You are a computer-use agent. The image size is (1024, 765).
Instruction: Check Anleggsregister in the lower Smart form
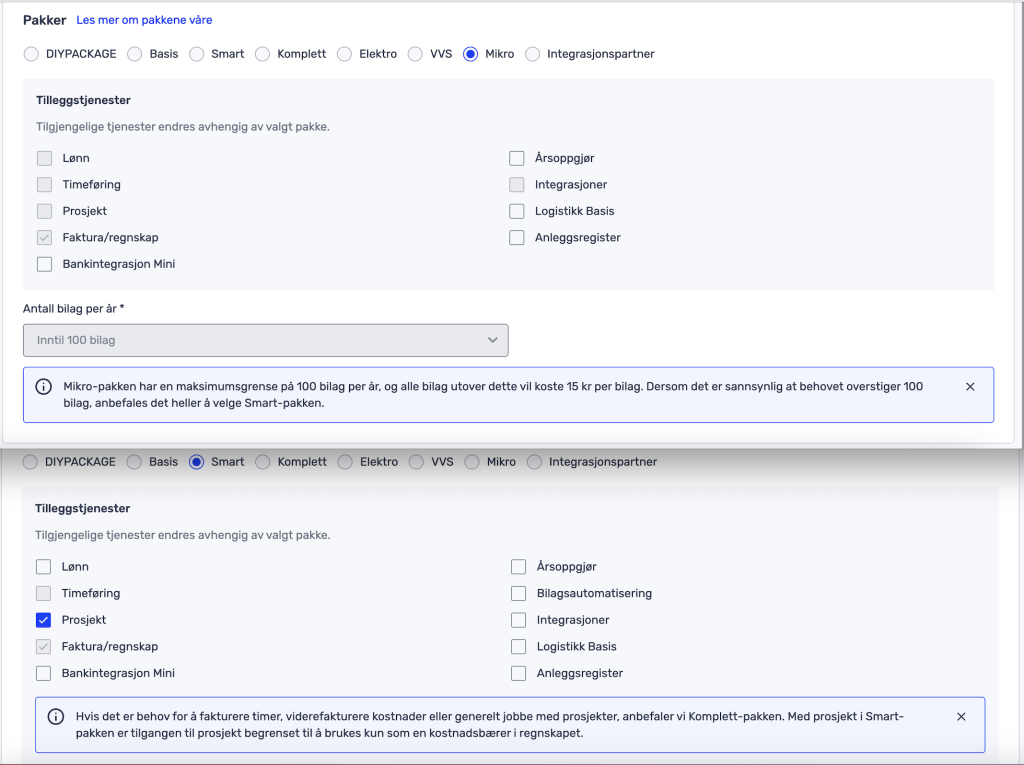click(x=518, y=673)
